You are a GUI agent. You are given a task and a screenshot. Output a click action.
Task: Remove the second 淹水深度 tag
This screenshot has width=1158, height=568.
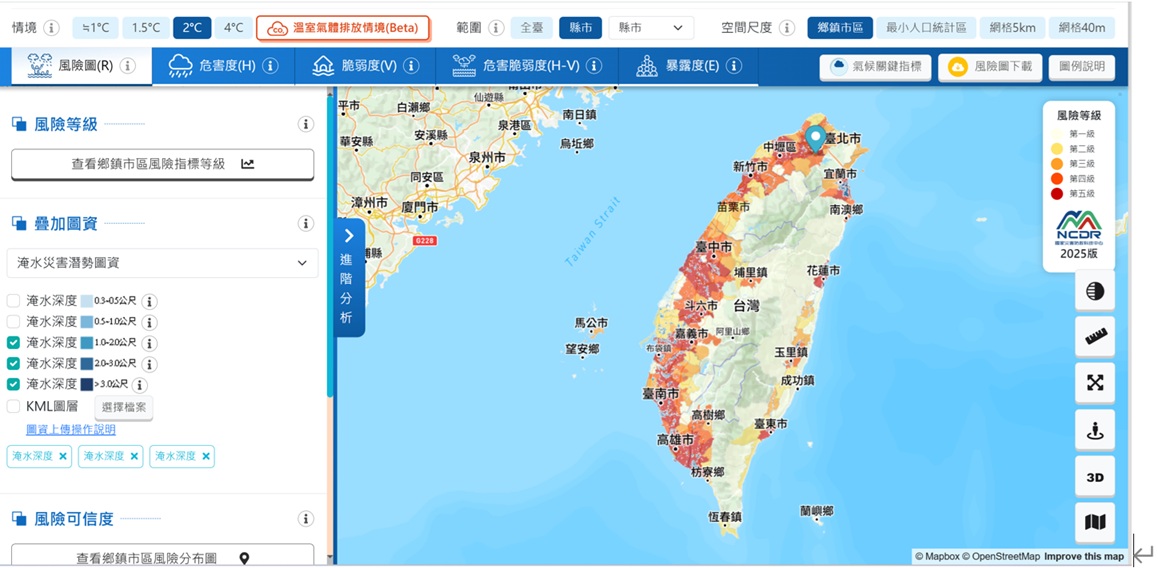pyautogui.click(x=134, y=456)
